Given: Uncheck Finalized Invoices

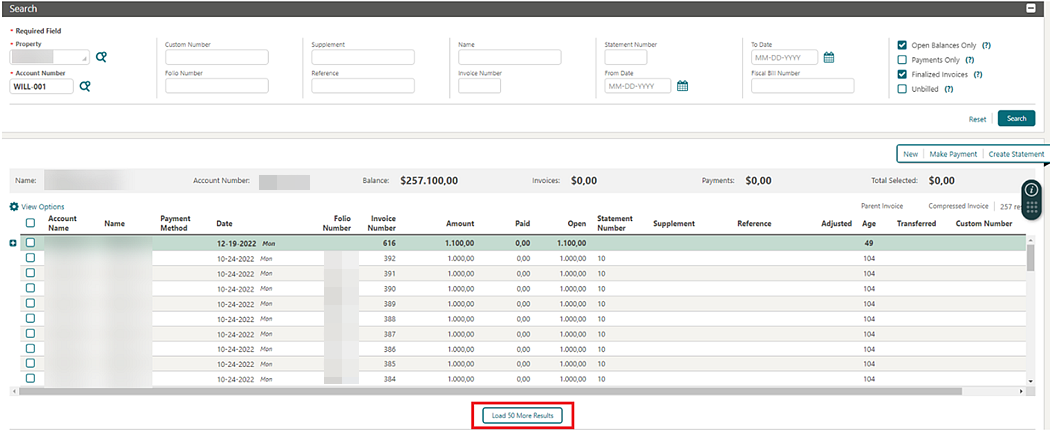Looking at the screenshot, I should pyautogui.click(x=902, y=74).
